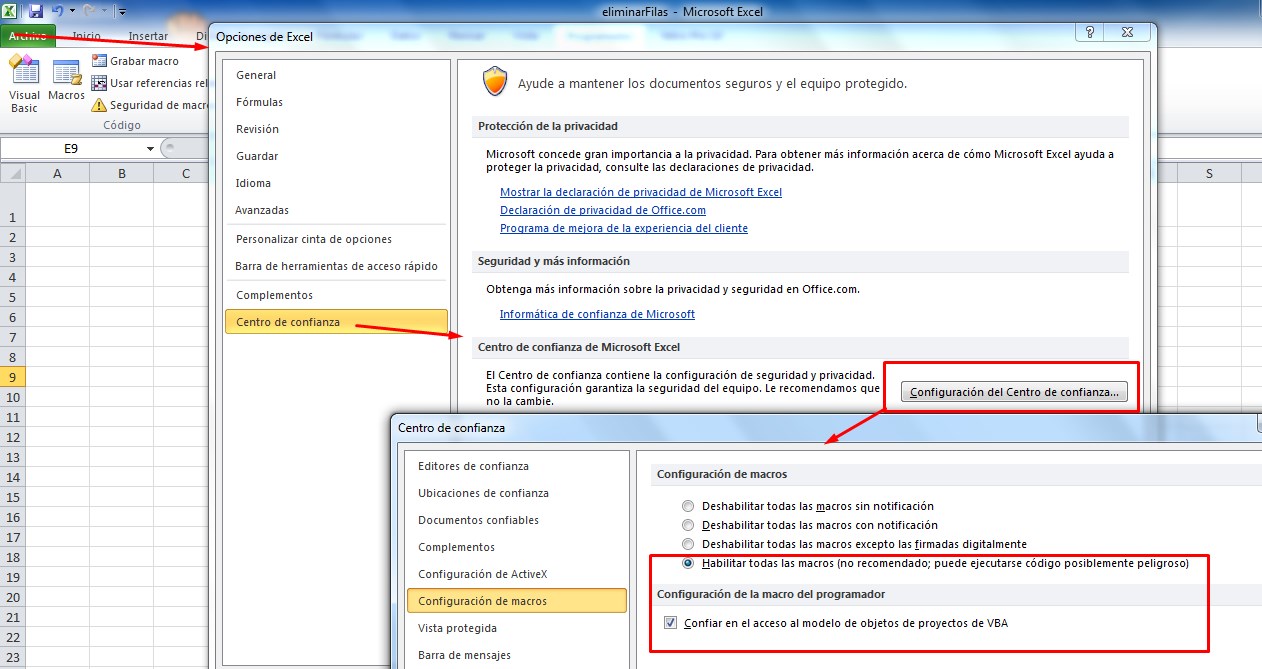Screen dimensions: 1262x669
Task: Select Configuración de ActiveX item
Action: click(516, 574)
